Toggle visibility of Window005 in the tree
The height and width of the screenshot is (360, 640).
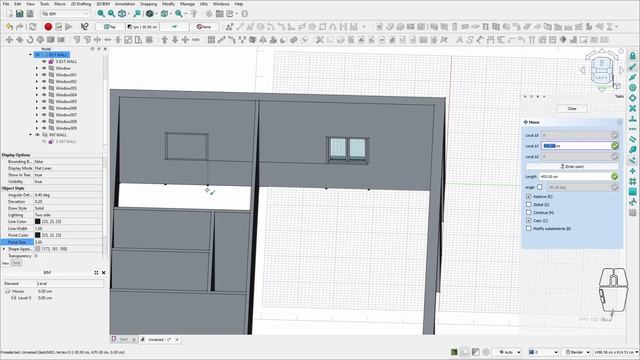(x=44, y=101)
